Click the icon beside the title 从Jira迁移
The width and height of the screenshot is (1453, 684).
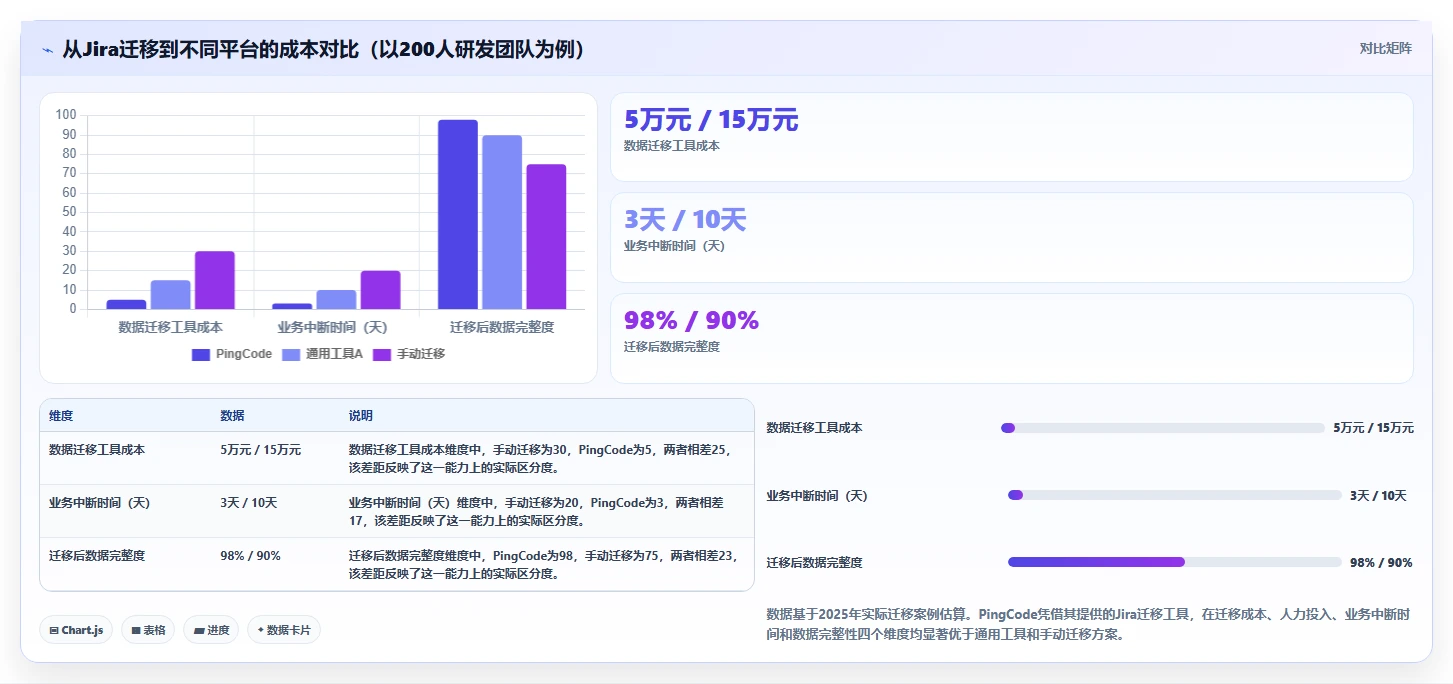click(48, 50)
